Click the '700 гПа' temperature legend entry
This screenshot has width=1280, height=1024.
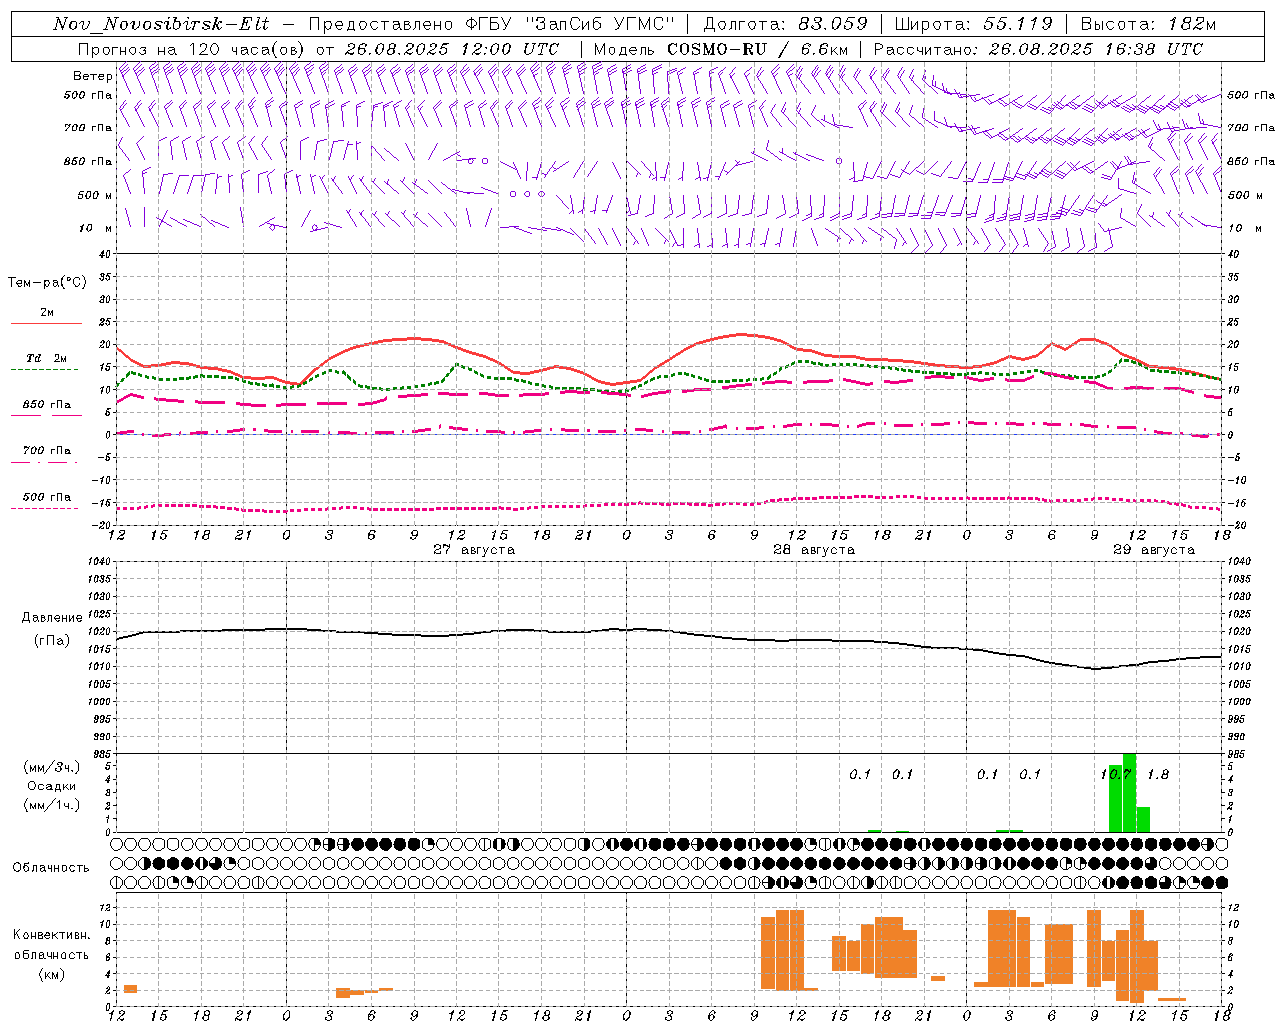tap(46, 451)
